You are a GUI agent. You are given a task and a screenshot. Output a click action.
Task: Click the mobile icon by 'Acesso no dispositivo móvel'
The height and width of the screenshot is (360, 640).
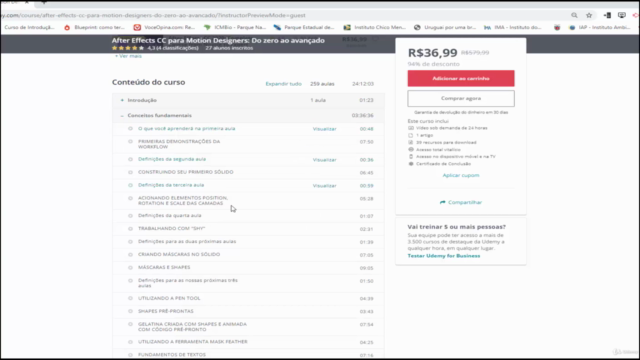pos(411,157)
